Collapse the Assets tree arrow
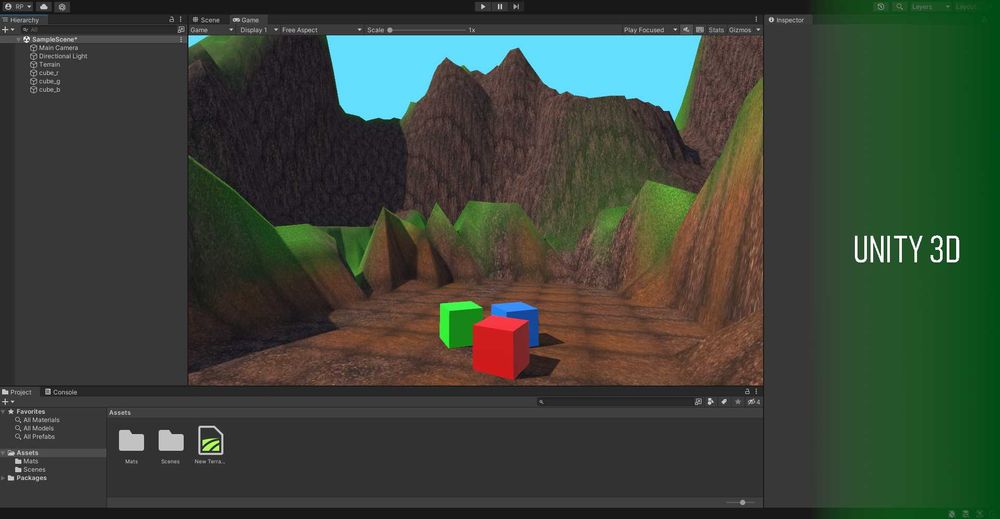The width and height of the screenshot is (1000, 519). 3,453
